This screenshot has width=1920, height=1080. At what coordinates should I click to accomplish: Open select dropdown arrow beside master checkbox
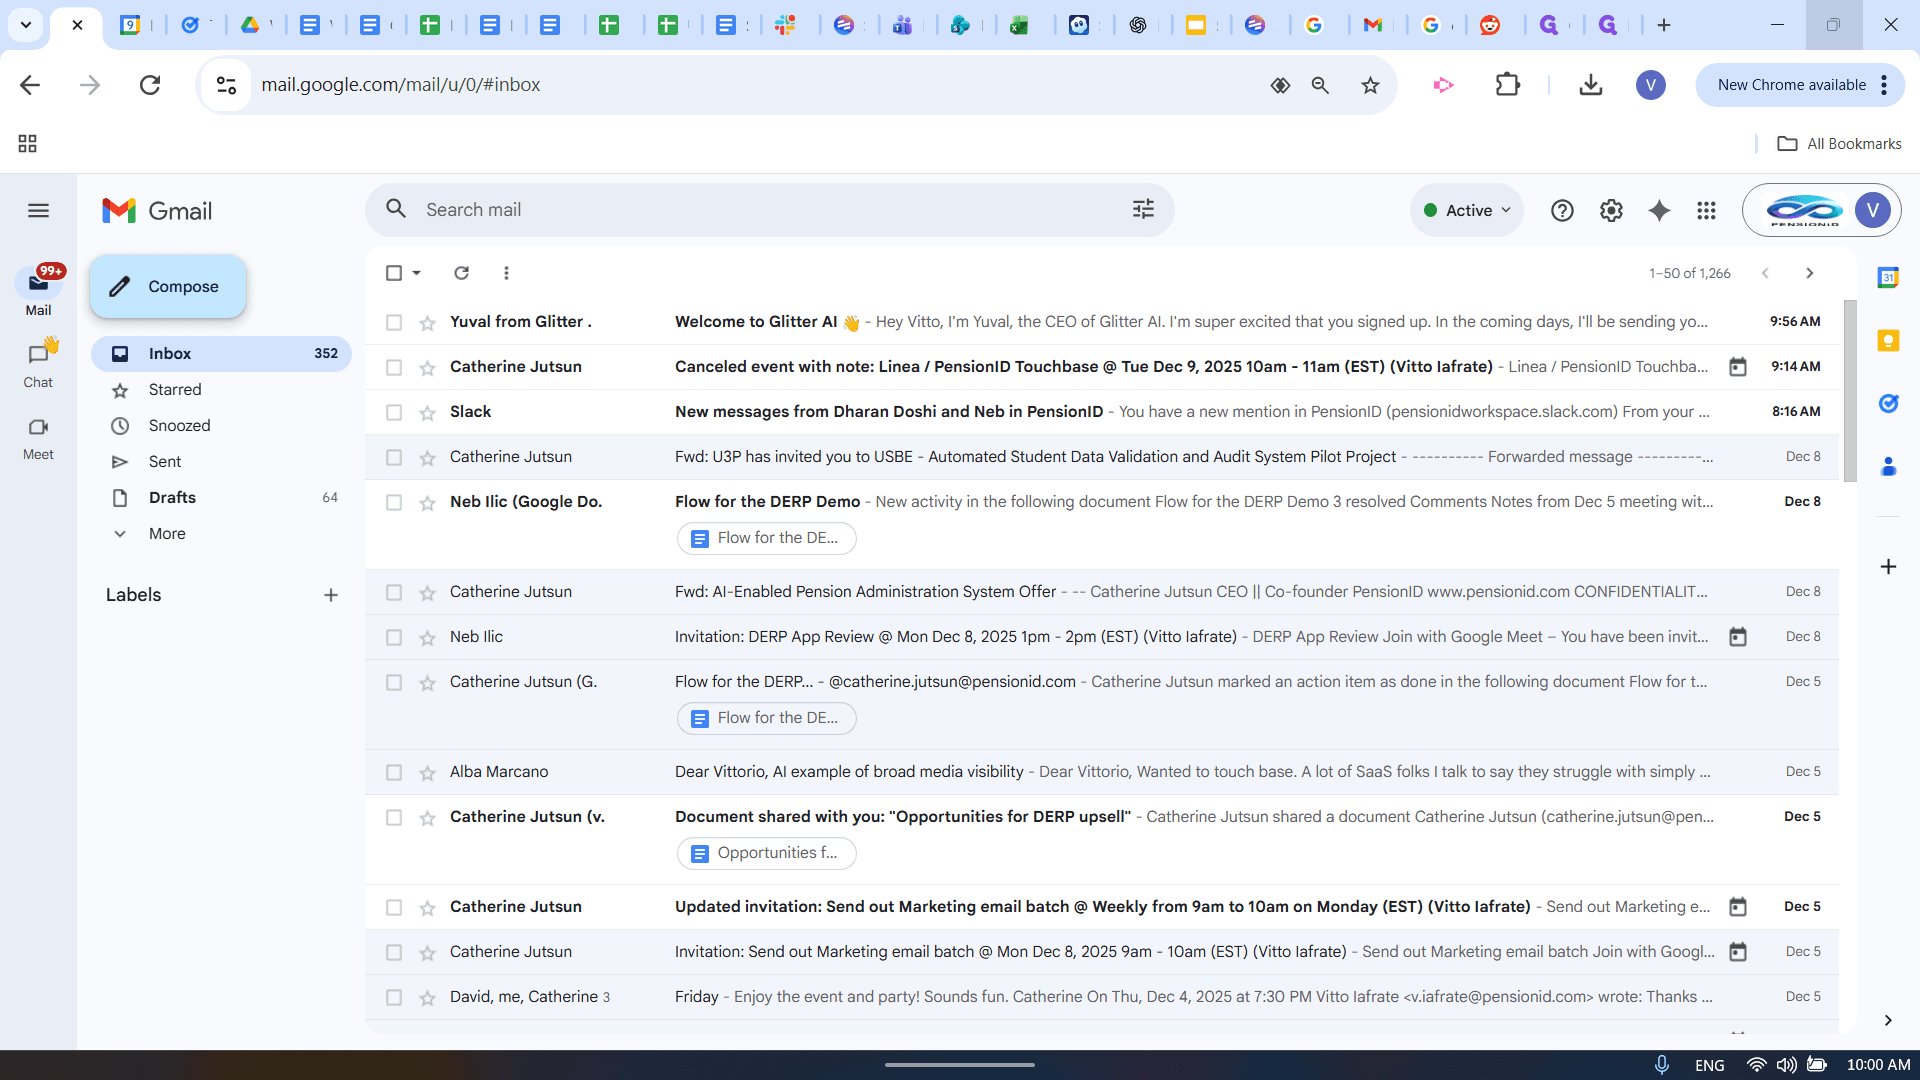pyautogui.click(x=417, y=273)
